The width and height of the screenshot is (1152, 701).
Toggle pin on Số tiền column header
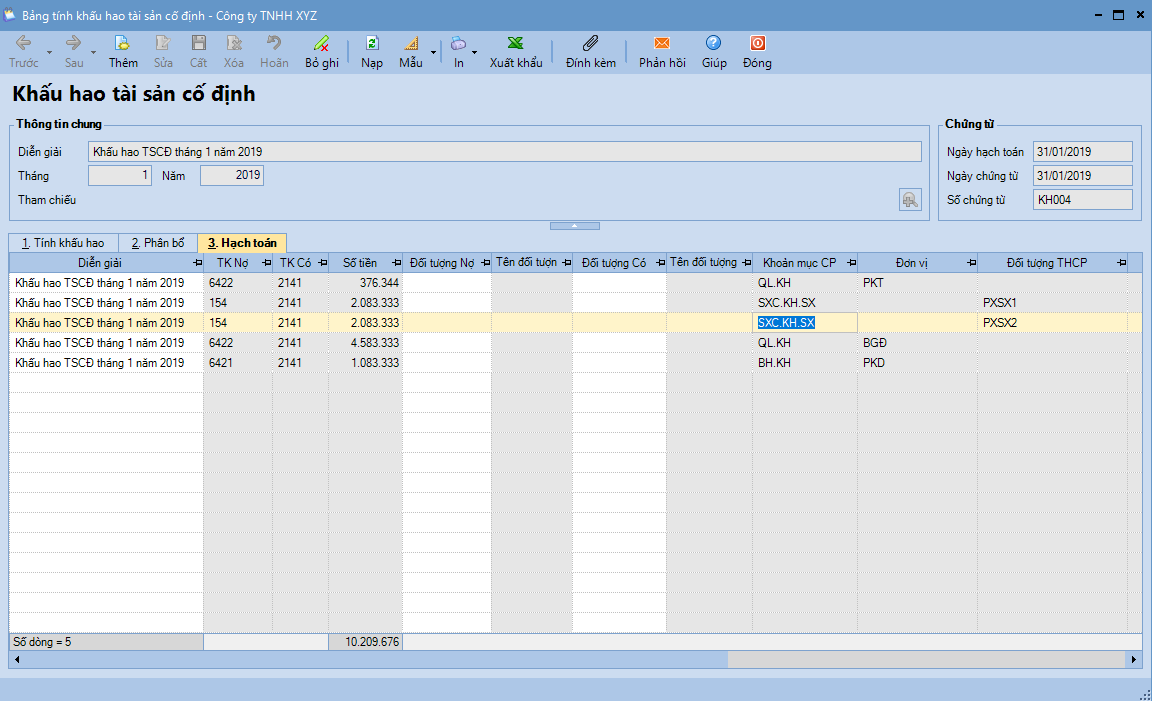click(395, 263)
